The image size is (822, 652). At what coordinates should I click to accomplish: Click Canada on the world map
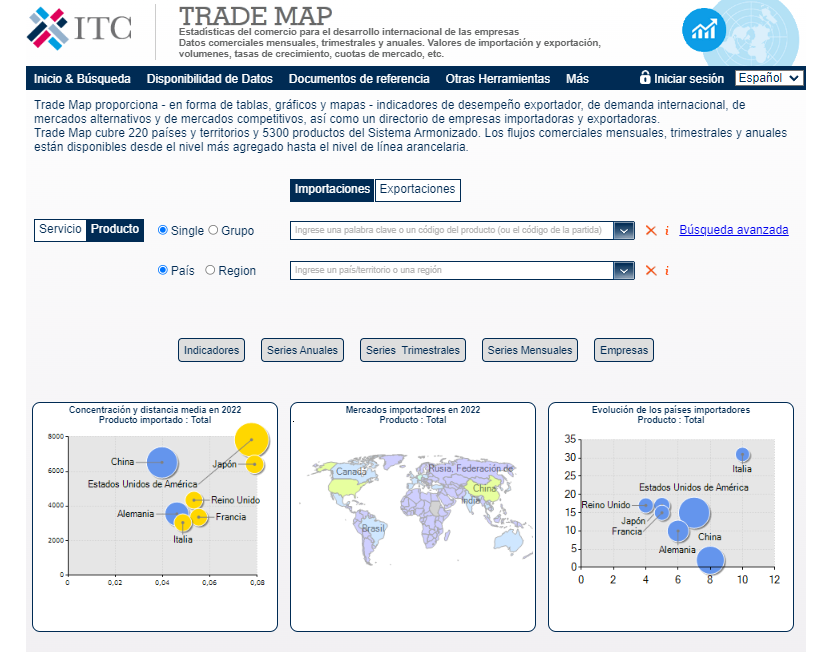tap(351, 472)
